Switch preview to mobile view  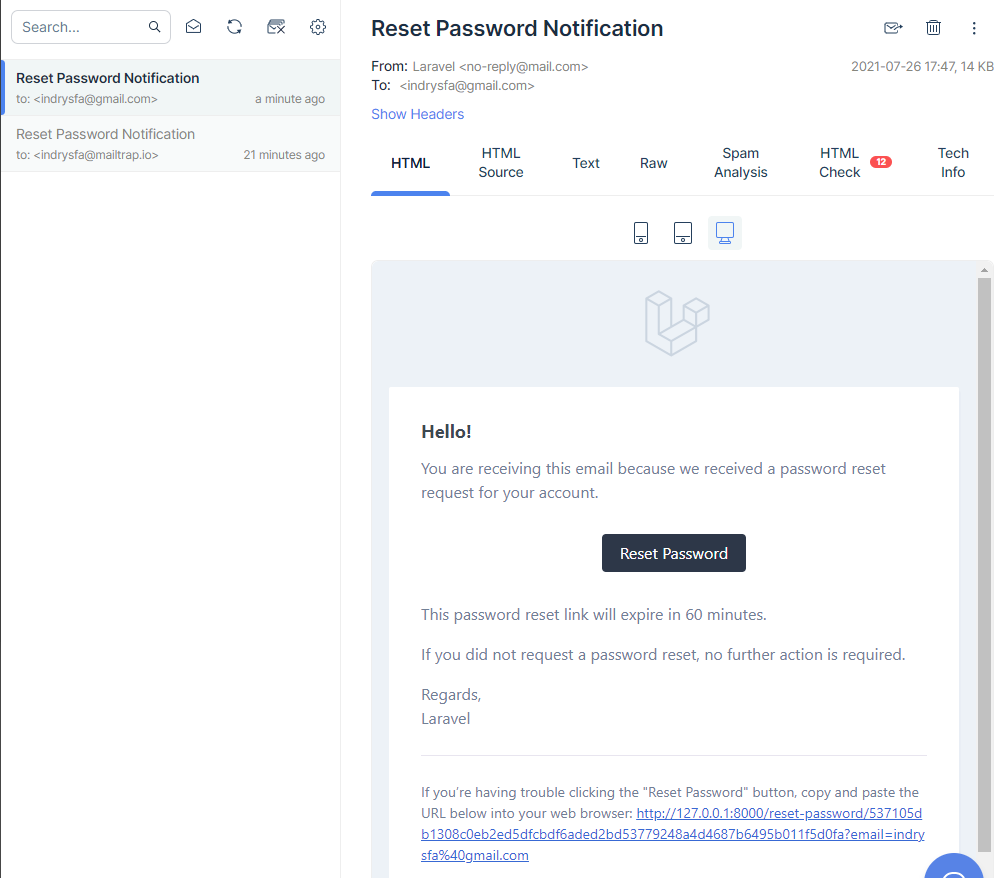tap(641, 233)
